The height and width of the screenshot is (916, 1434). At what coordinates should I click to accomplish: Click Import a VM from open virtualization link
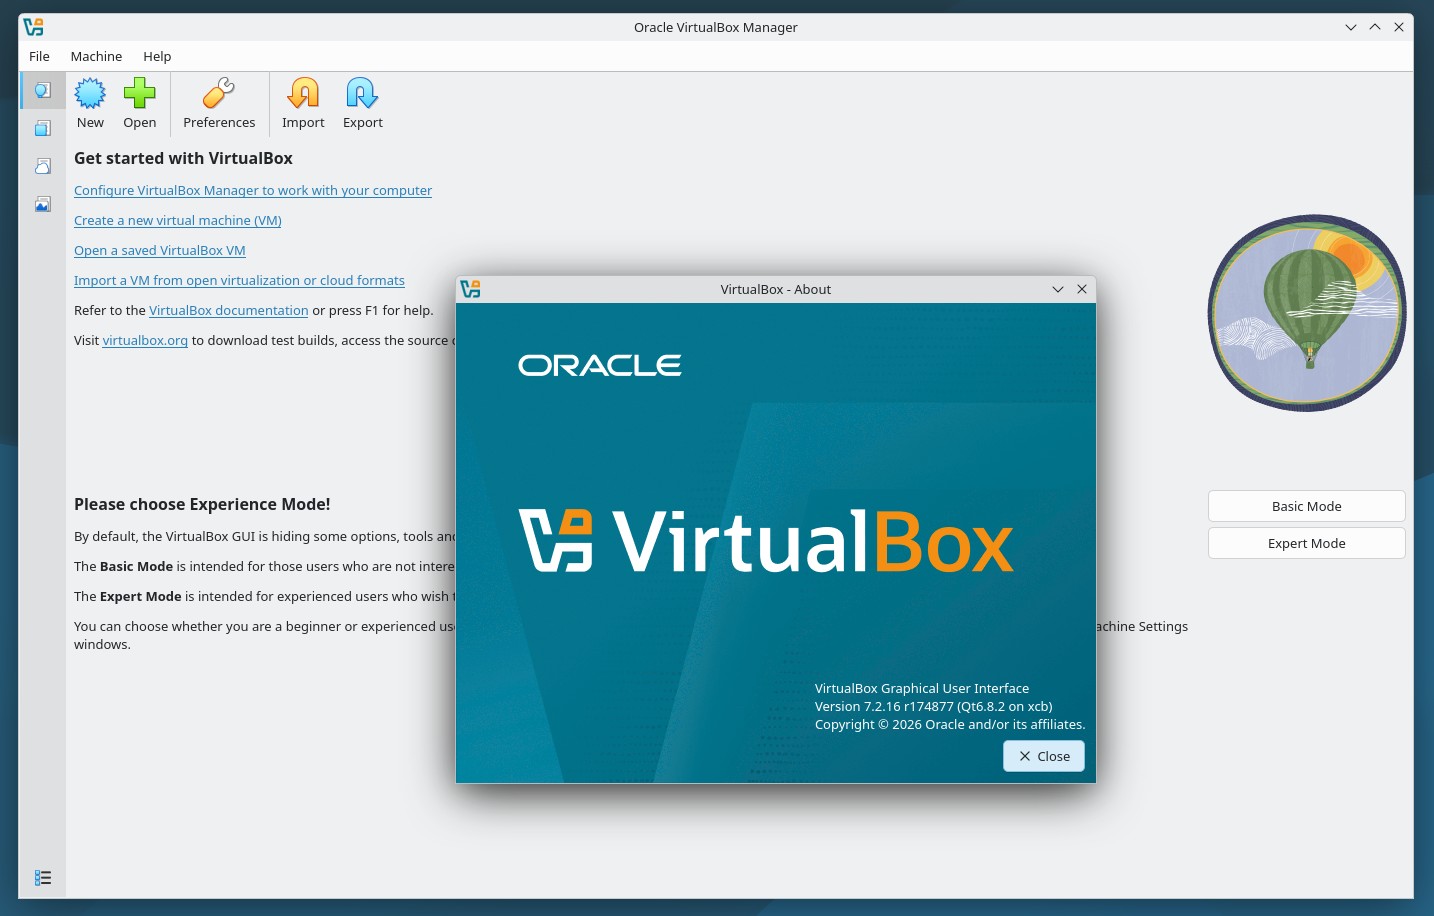[239, 280]
